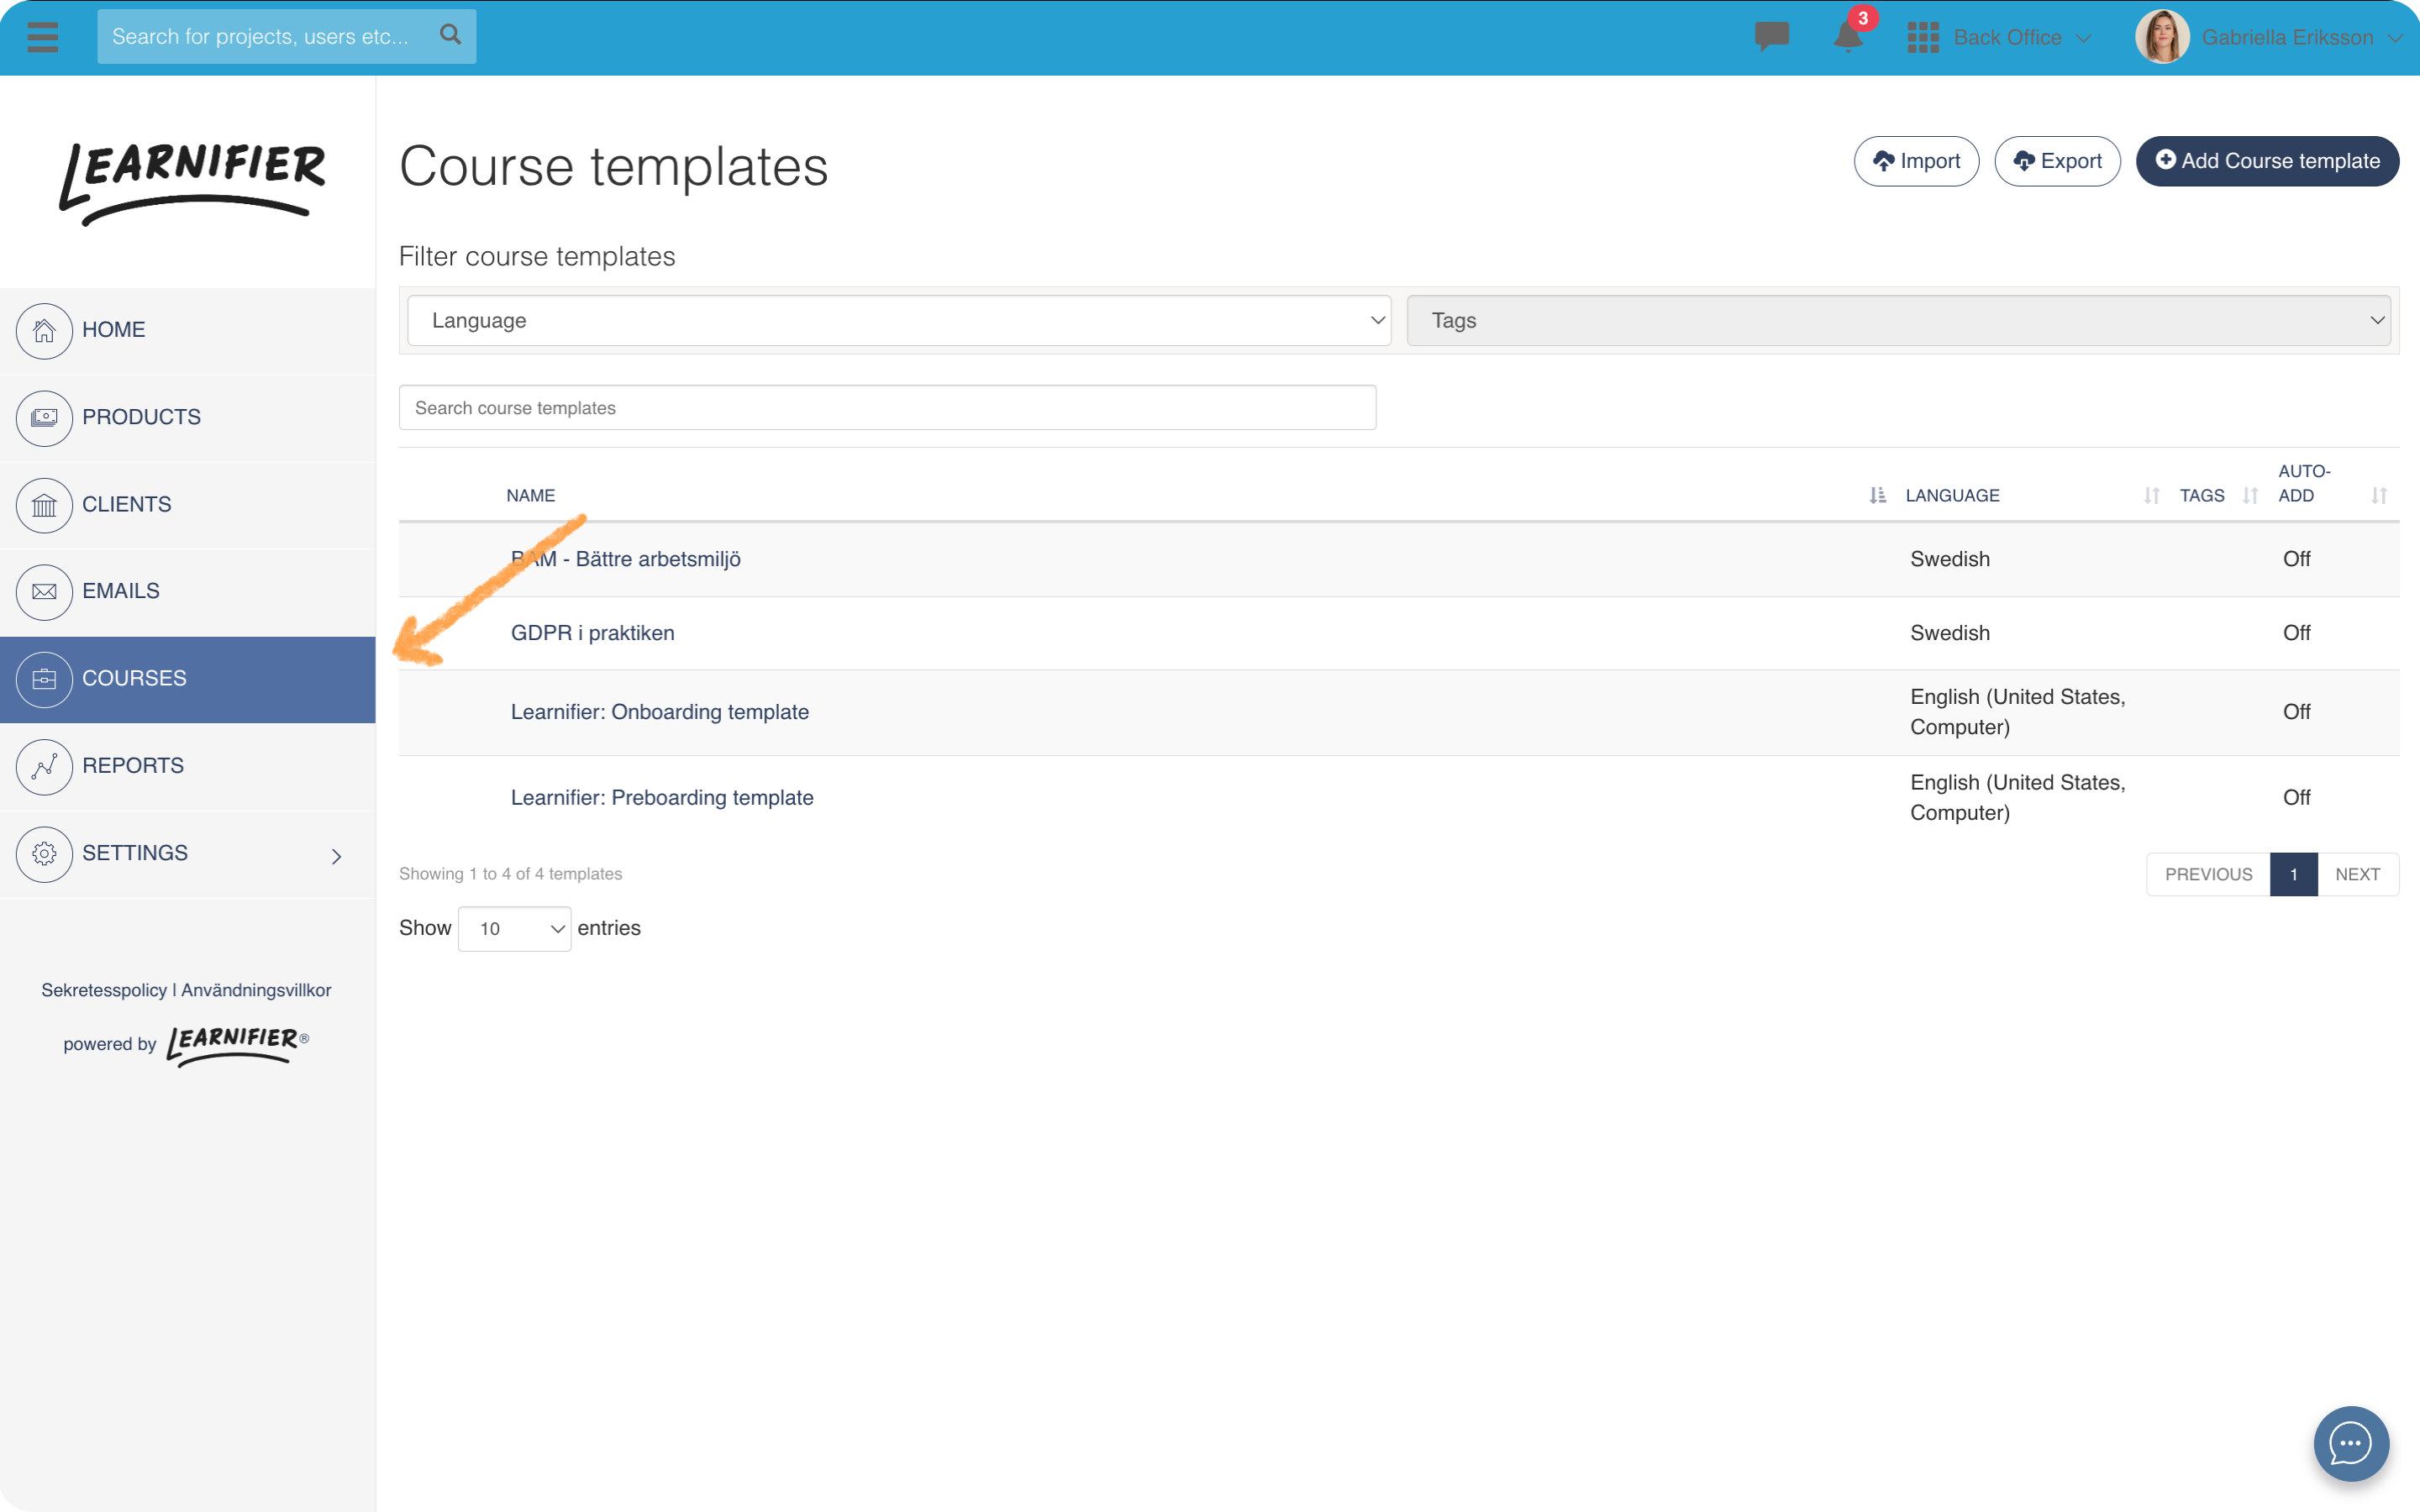Click Off auto-add for BAM row
Viewport: 2420px width, 1512px height.
2296,559
